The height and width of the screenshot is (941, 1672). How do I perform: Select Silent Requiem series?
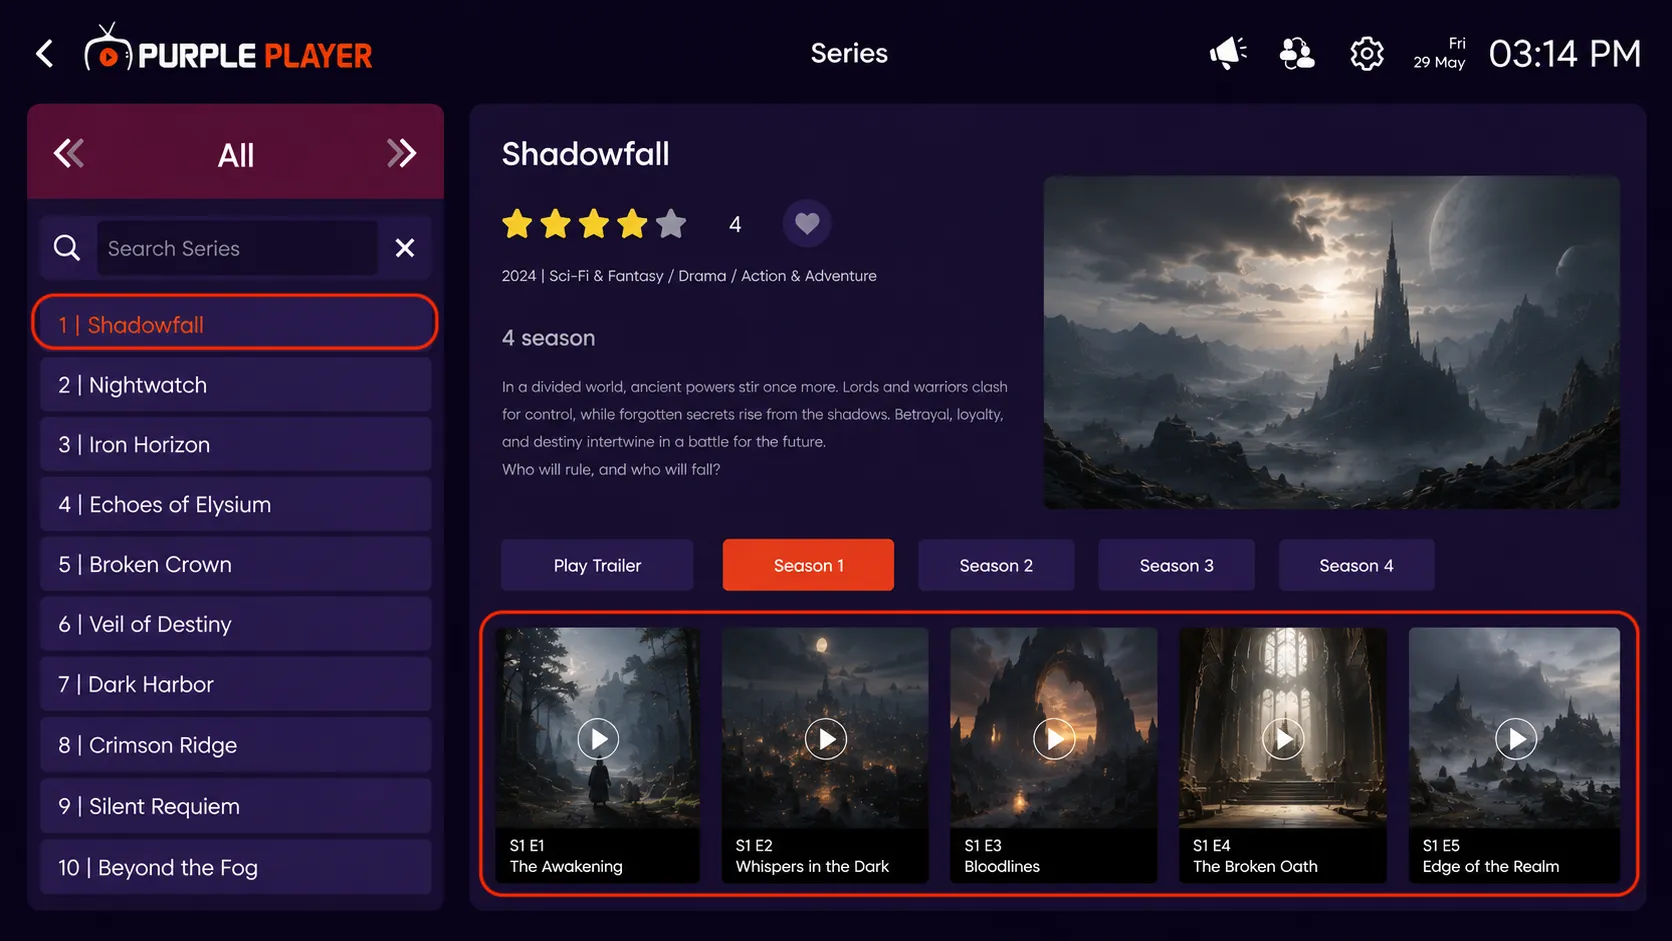[x=236, y=806]
